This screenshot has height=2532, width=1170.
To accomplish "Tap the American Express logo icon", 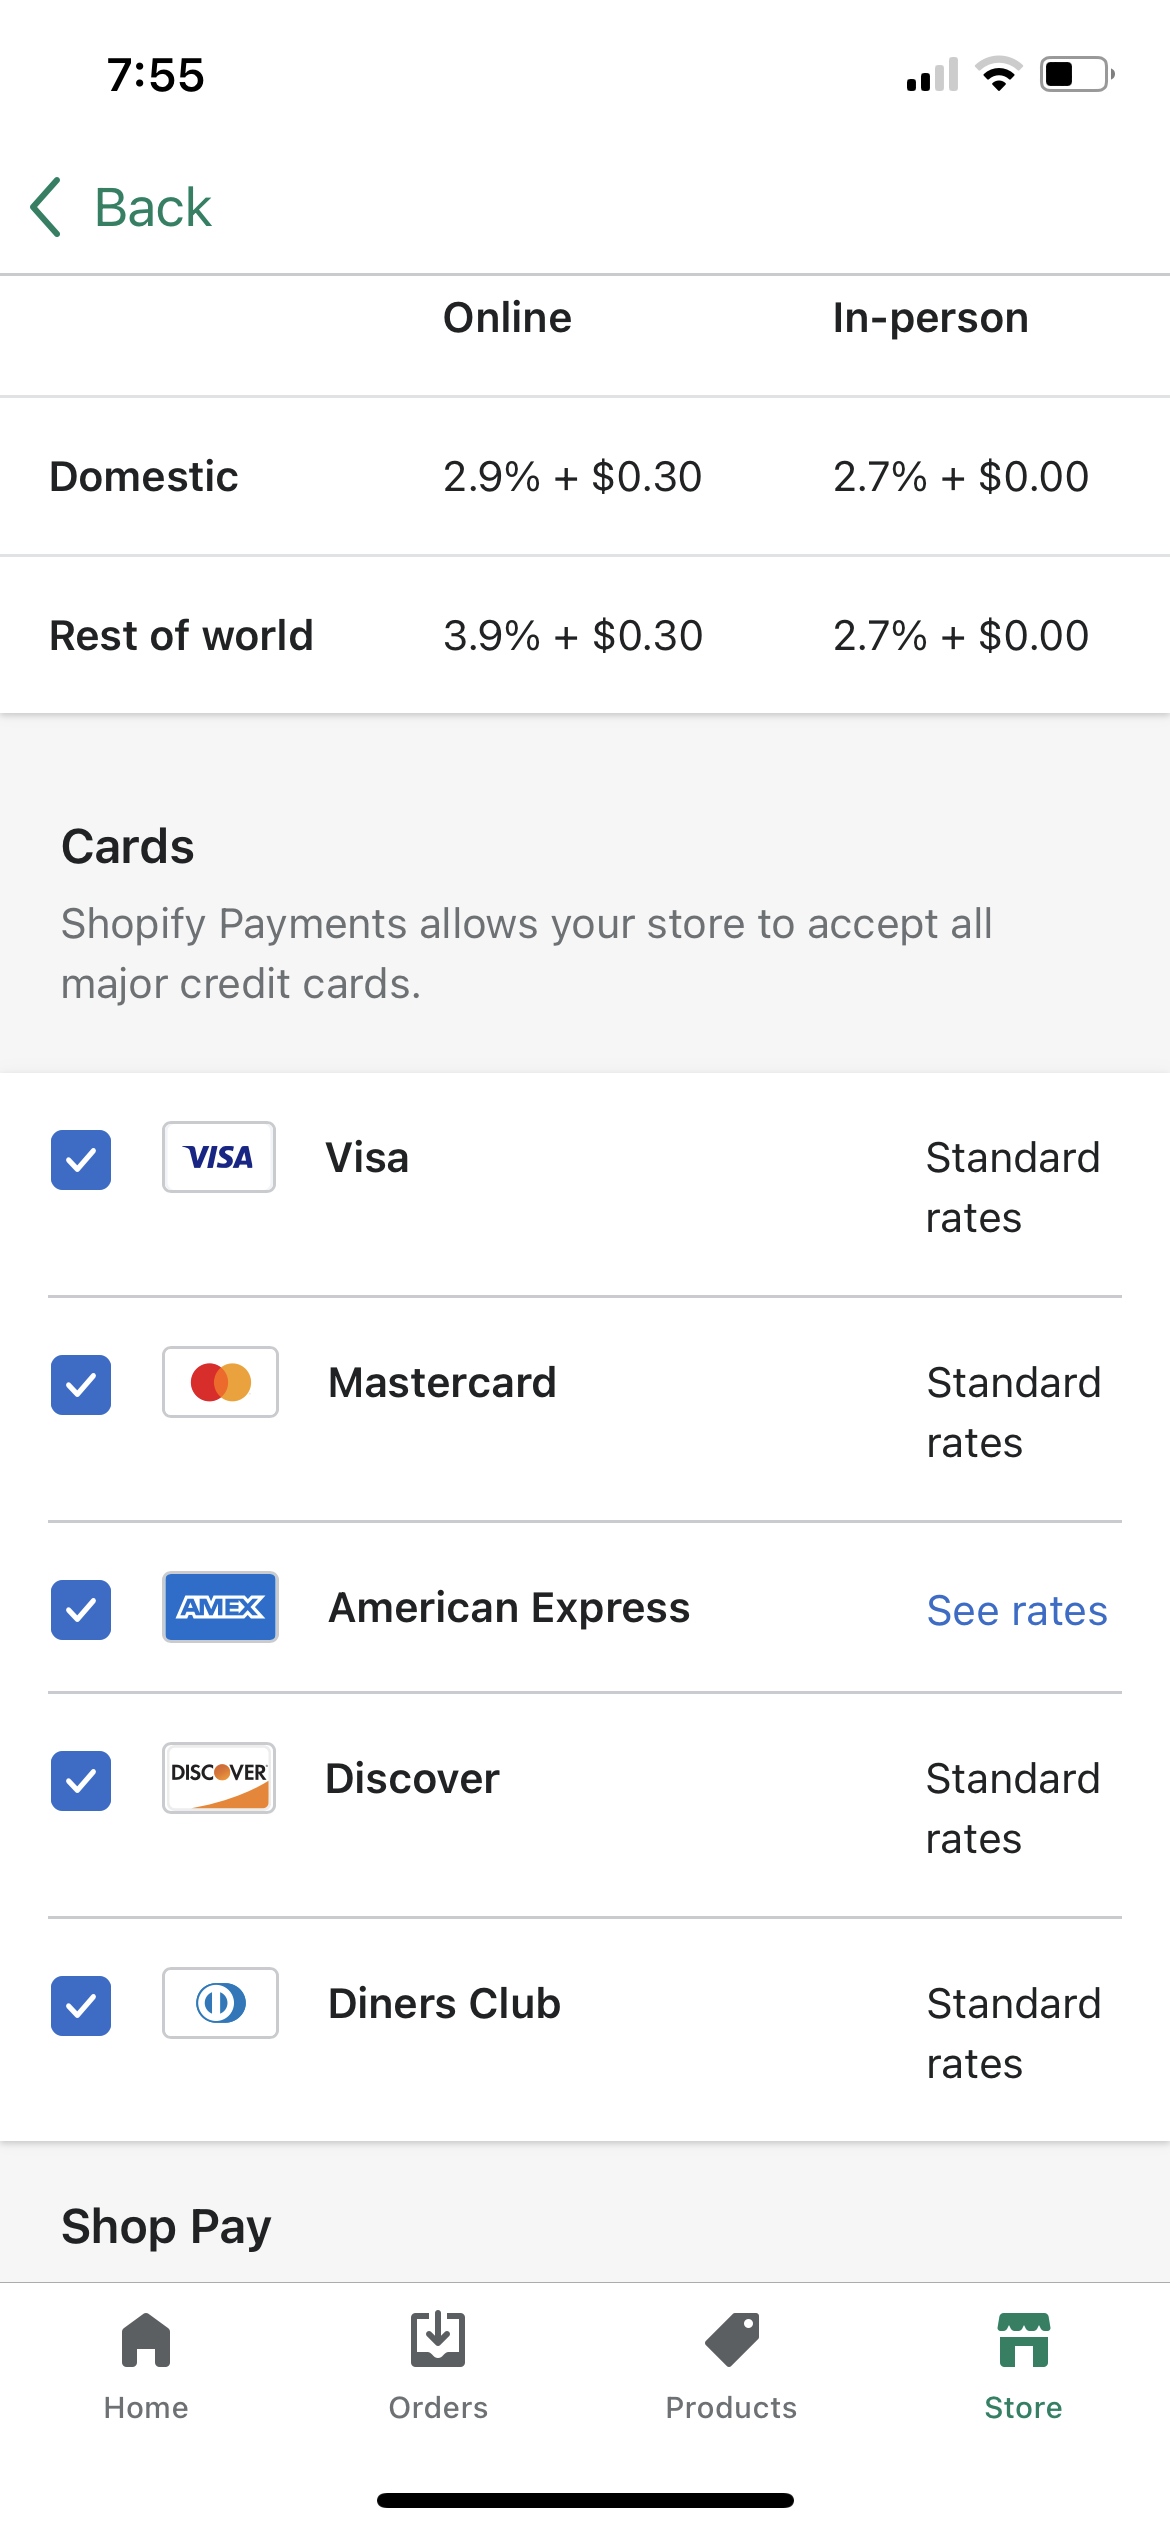I will coord(220,1607).
